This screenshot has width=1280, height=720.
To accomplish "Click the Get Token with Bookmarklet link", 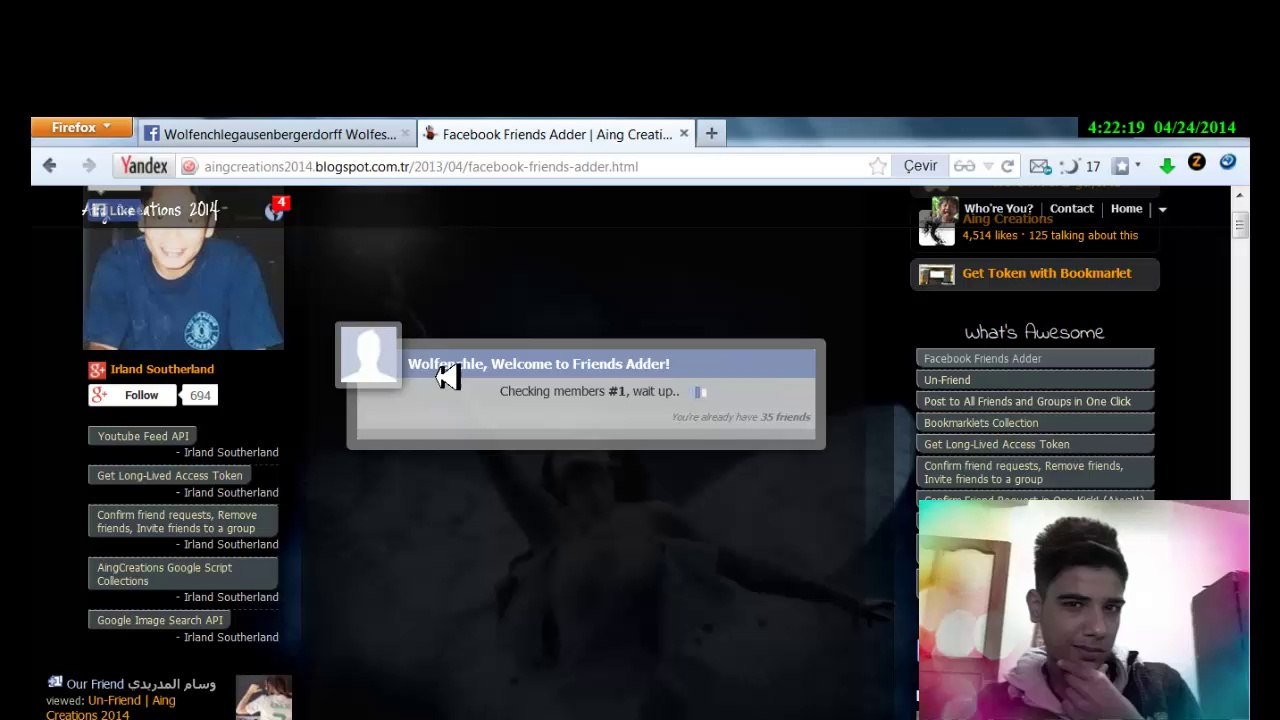I will pos(1047,273).
